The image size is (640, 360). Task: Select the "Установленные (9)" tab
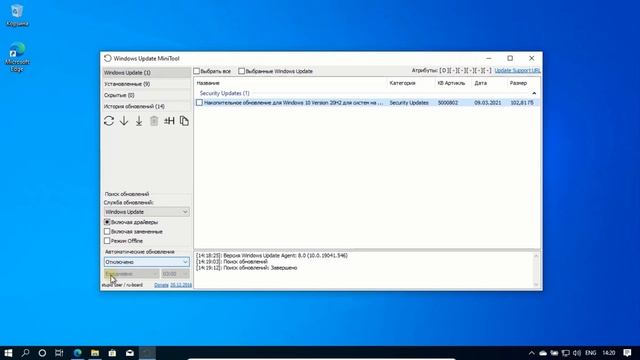[146, 84]
